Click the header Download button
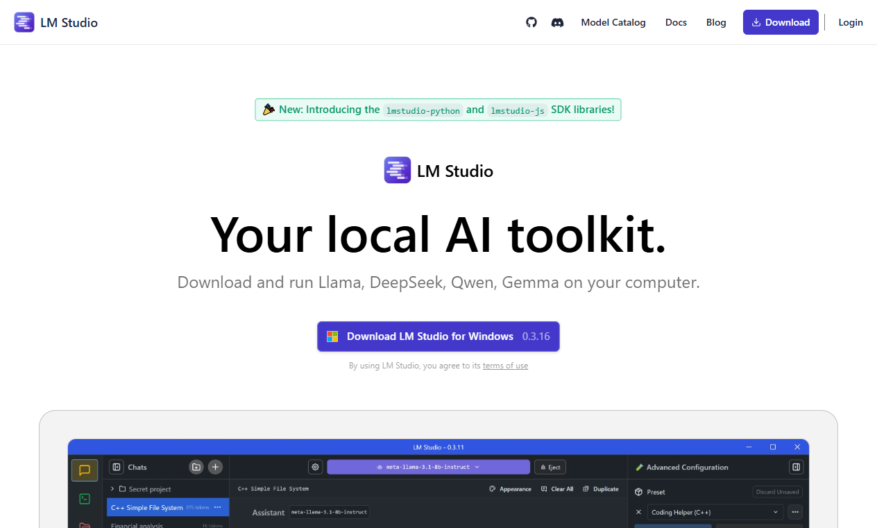 click(780, 22)
